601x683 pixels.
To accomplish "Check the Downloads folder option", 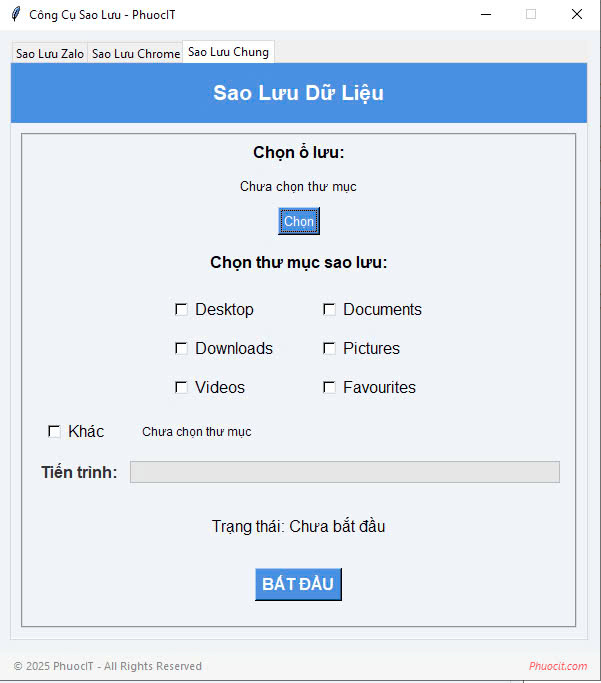I will click(x=182, y=349).
